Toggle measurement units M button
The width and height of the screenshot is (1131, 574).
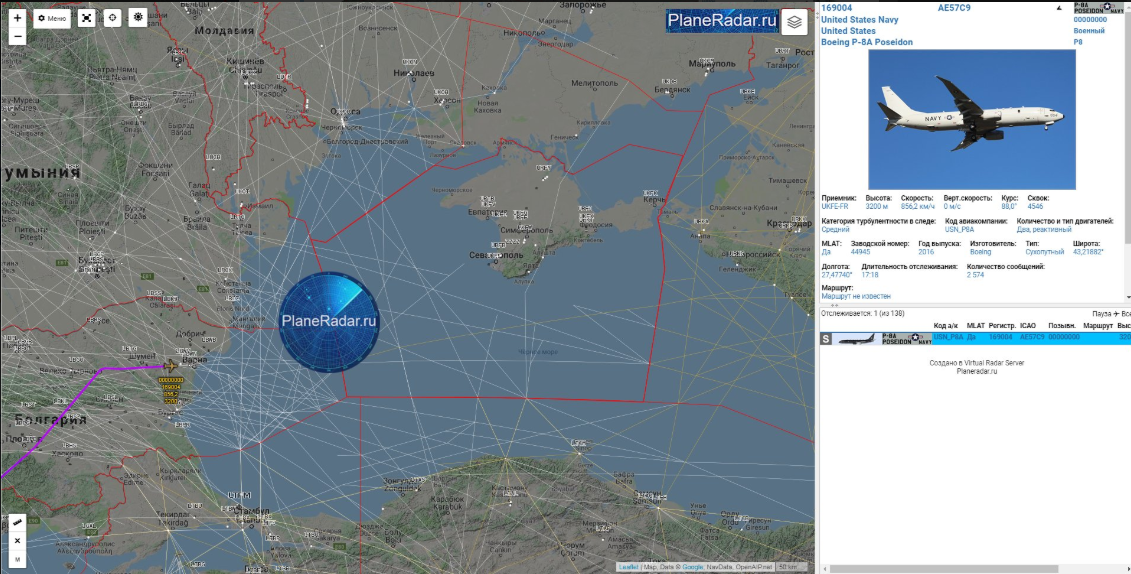pyautogui.click(x=17, y=558)
